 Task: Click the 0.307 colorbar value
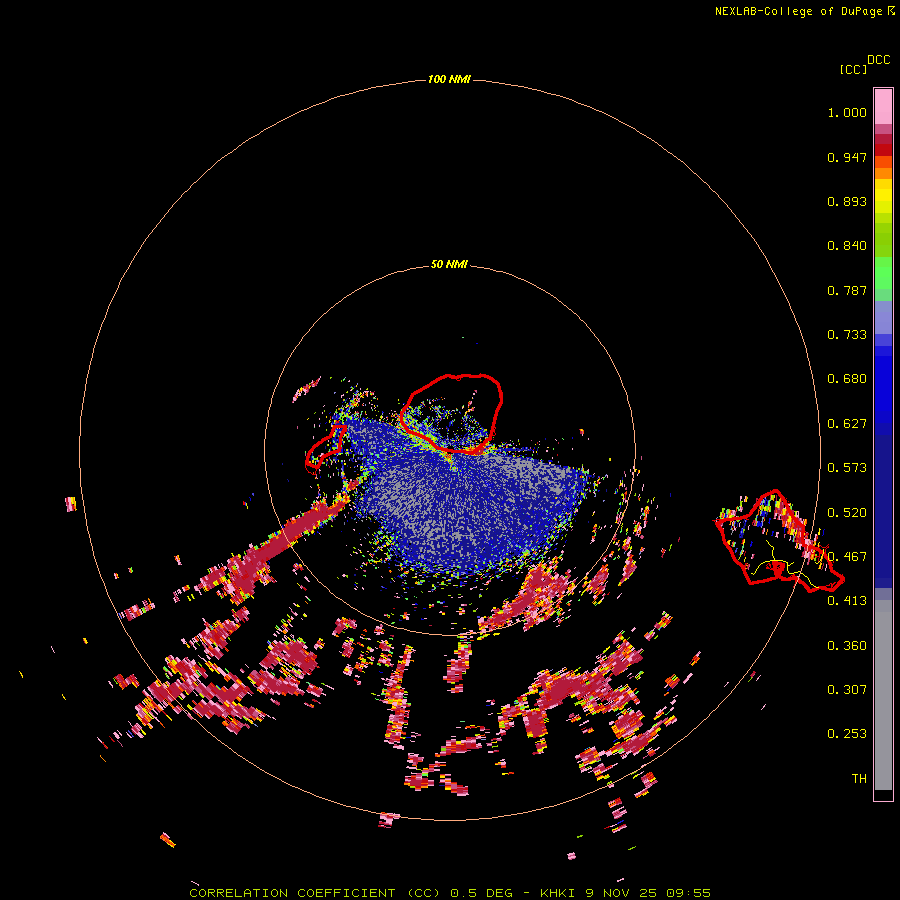847,690
